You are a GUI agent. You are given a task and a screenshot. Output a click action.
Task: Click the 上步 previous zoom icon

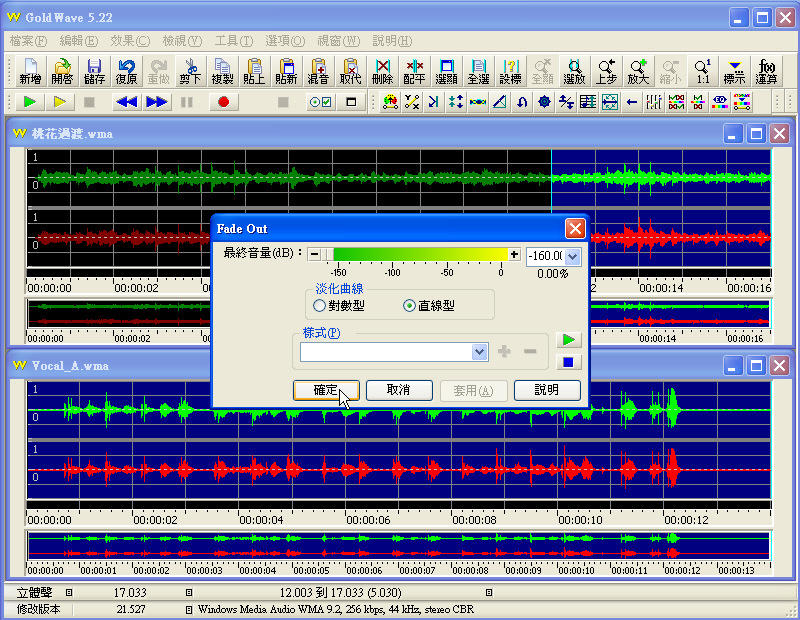point(607,71)
